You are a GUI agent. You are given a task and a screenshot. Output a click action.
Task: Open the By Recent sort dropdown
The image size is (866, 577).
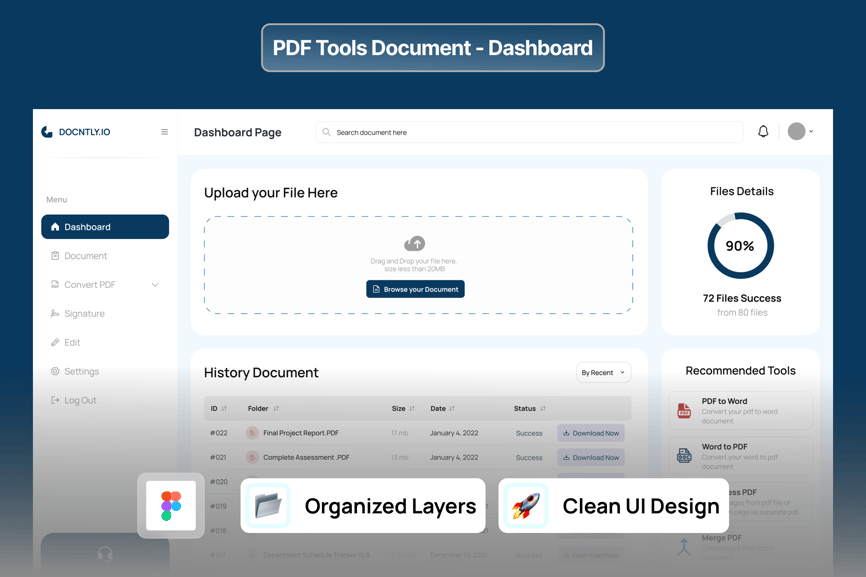[603, 373]
